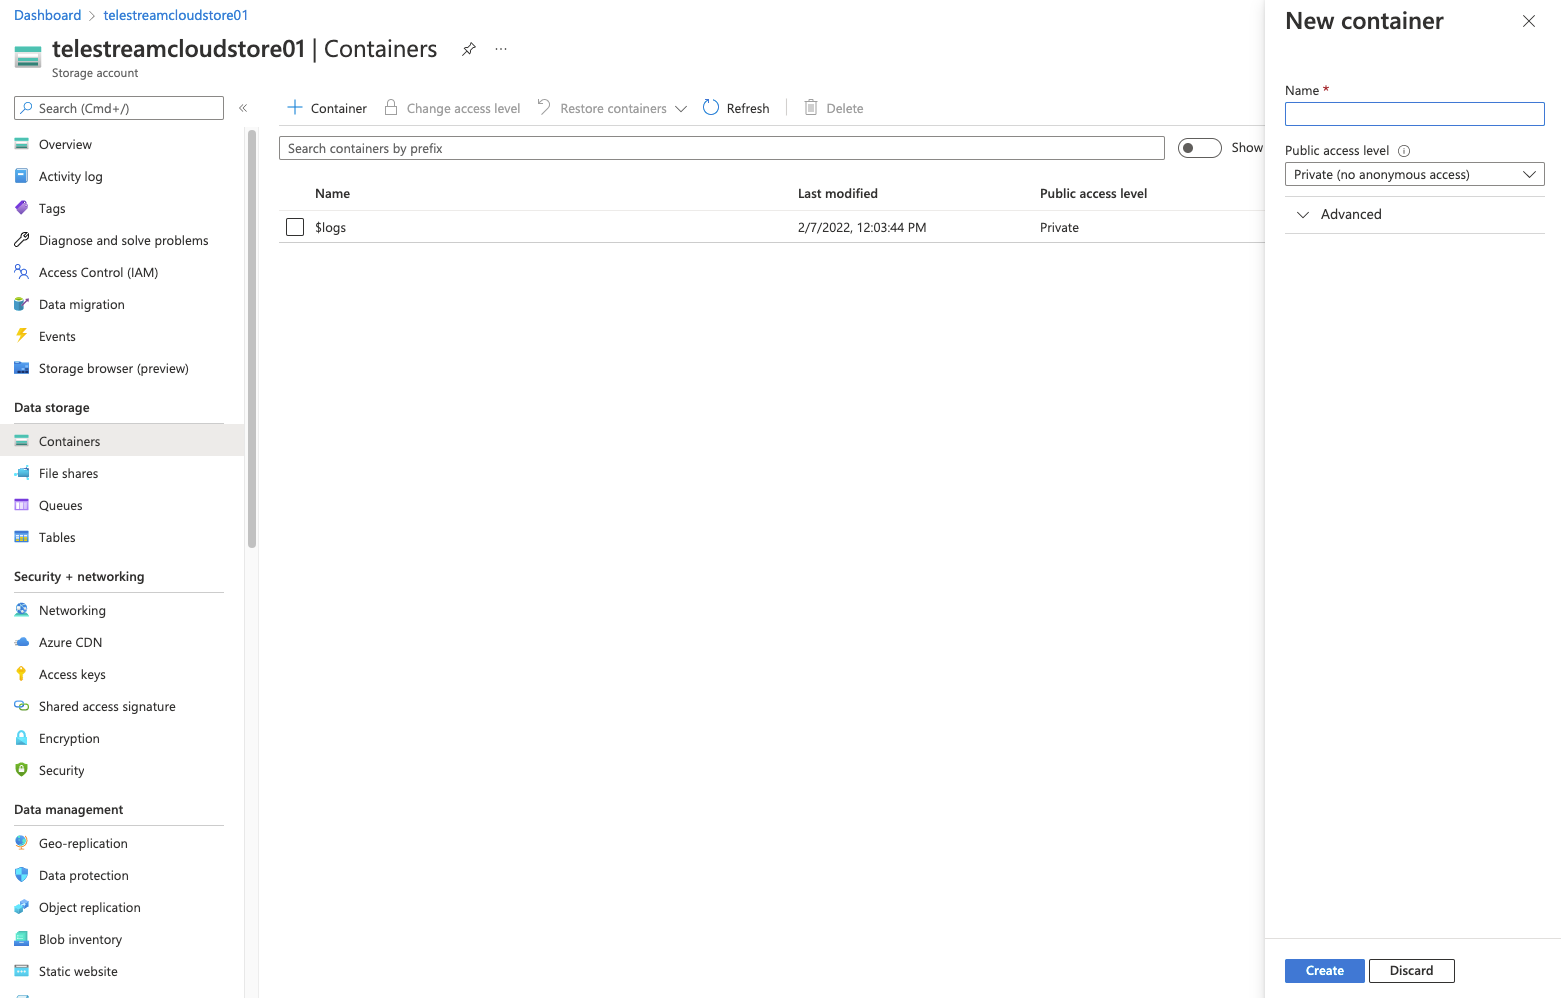The width and height of the screenshot is (1561, 998).
Task: Click the Object replication icon
Action: click(21, 907)
